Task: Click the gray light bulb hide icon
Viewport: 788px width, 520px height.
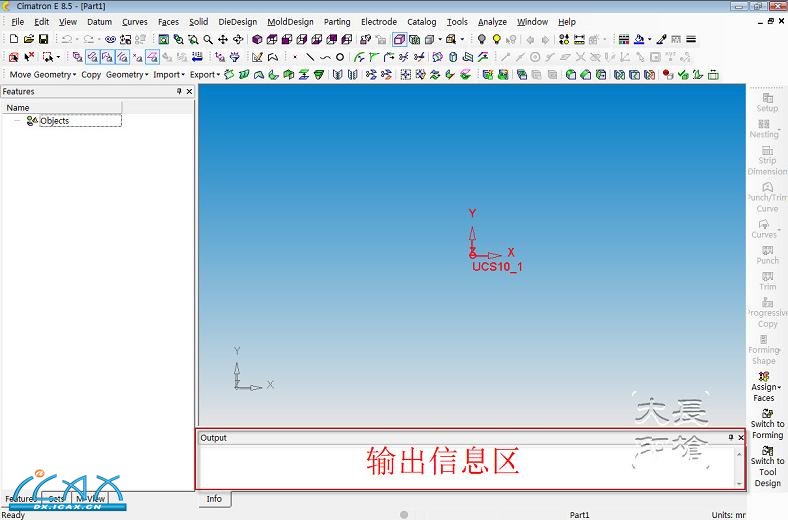Action: (481, 39)
